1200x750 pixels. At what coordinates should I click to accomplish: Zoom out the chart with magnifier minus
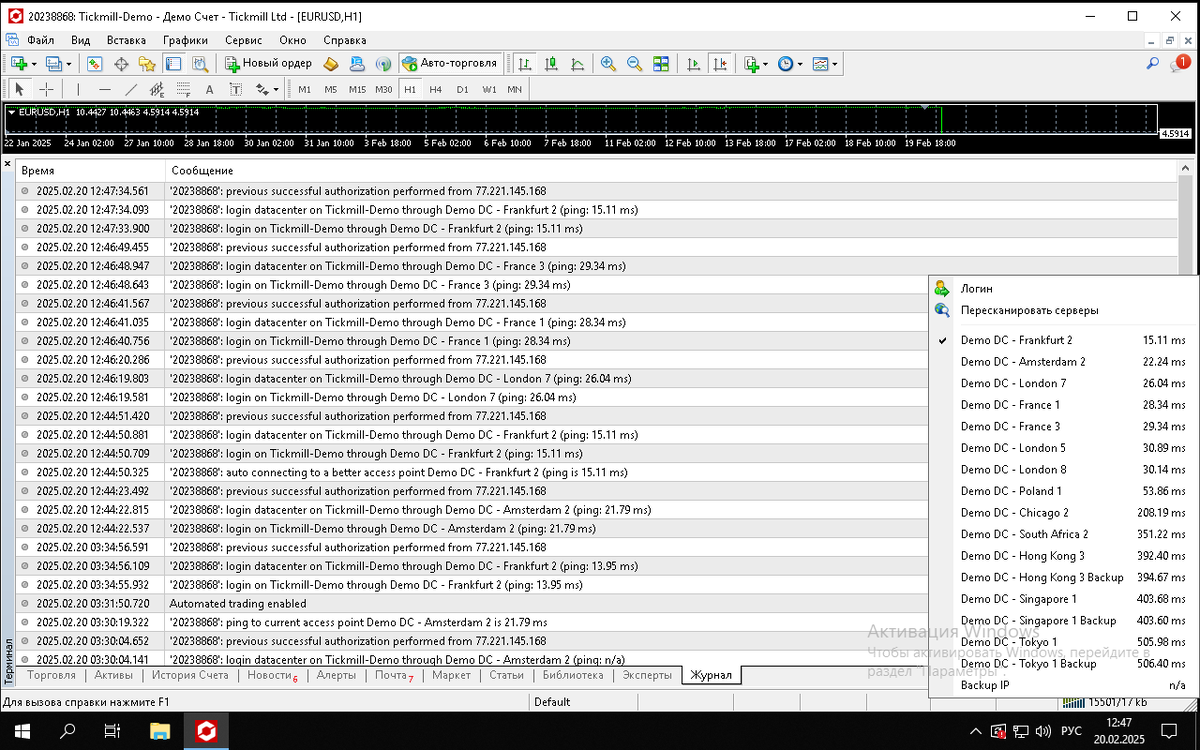[x=634, y=63]
